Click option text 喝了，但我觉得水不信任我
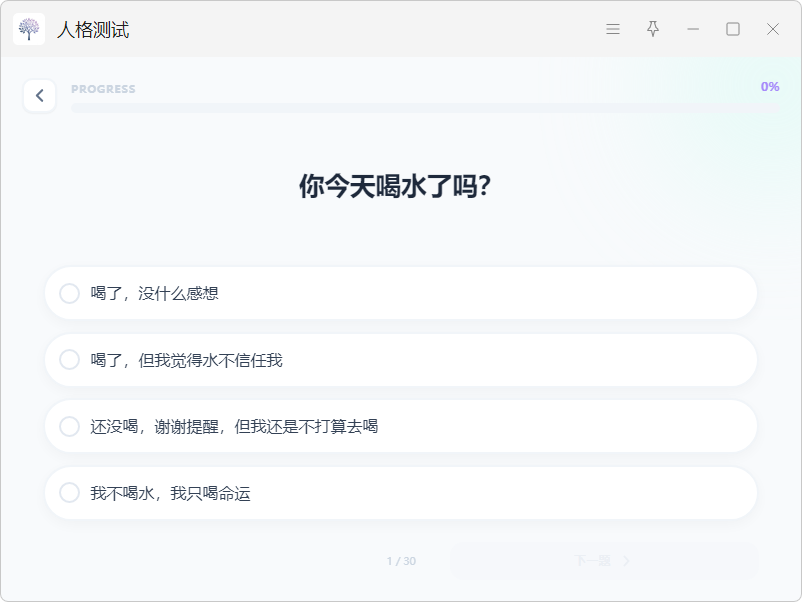The height and width of the screenshot is (602, 802). point(187,360)
